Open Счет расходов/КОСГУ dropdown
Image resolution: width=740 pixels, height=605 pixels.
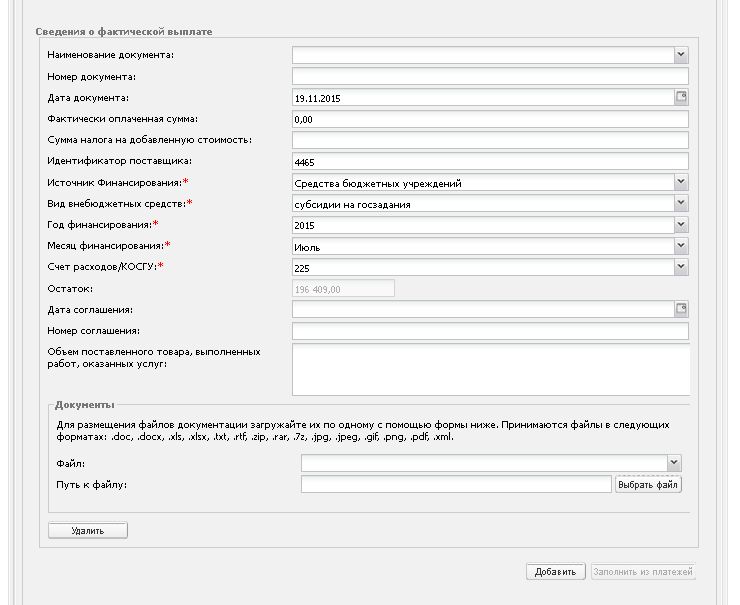681,267
